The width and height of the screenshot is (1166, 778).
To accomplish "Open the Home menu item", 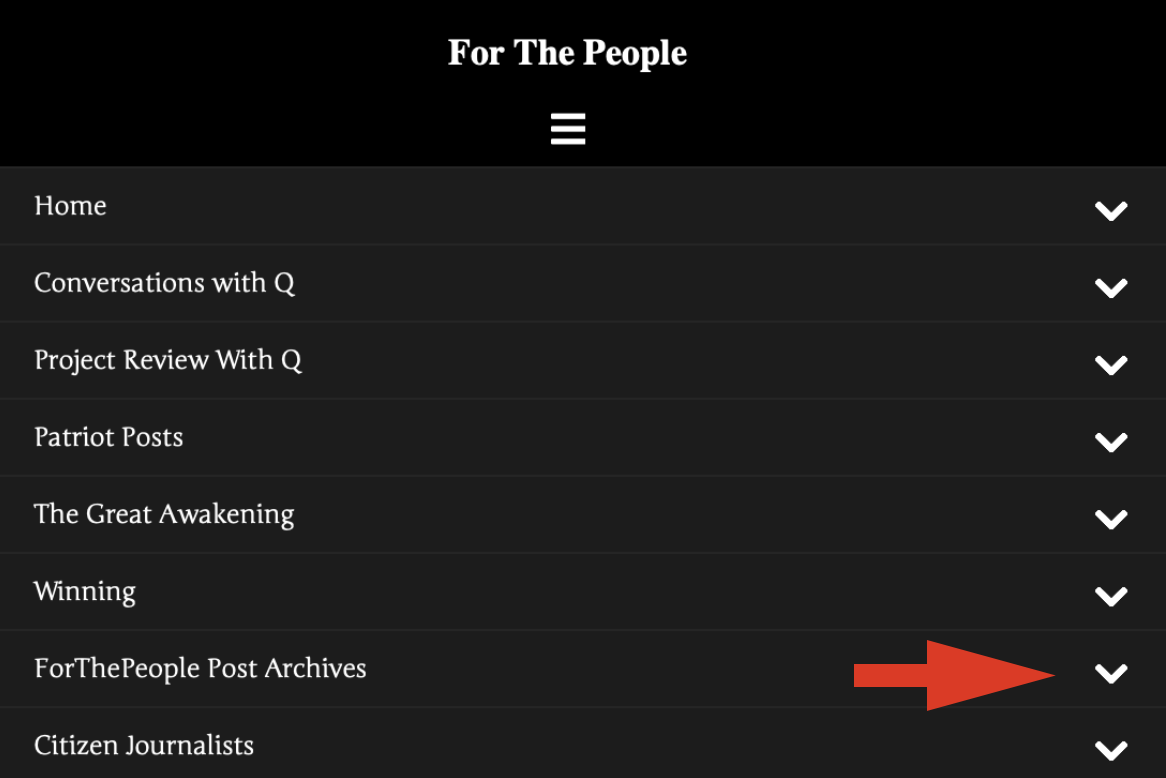I will point(70,206).
